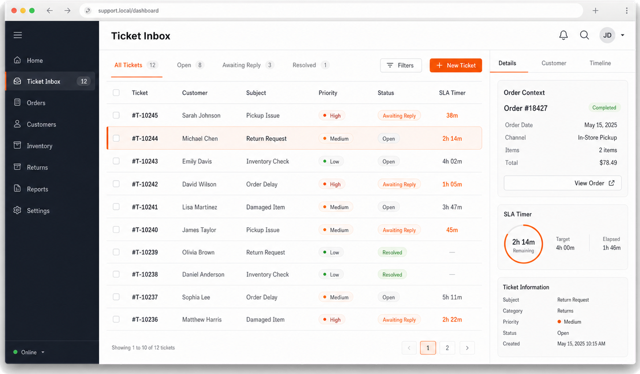Check the box for ticket #T-10240
This screenshot has width=640, height=374.
pyautogui.click(x=116, y=230)
